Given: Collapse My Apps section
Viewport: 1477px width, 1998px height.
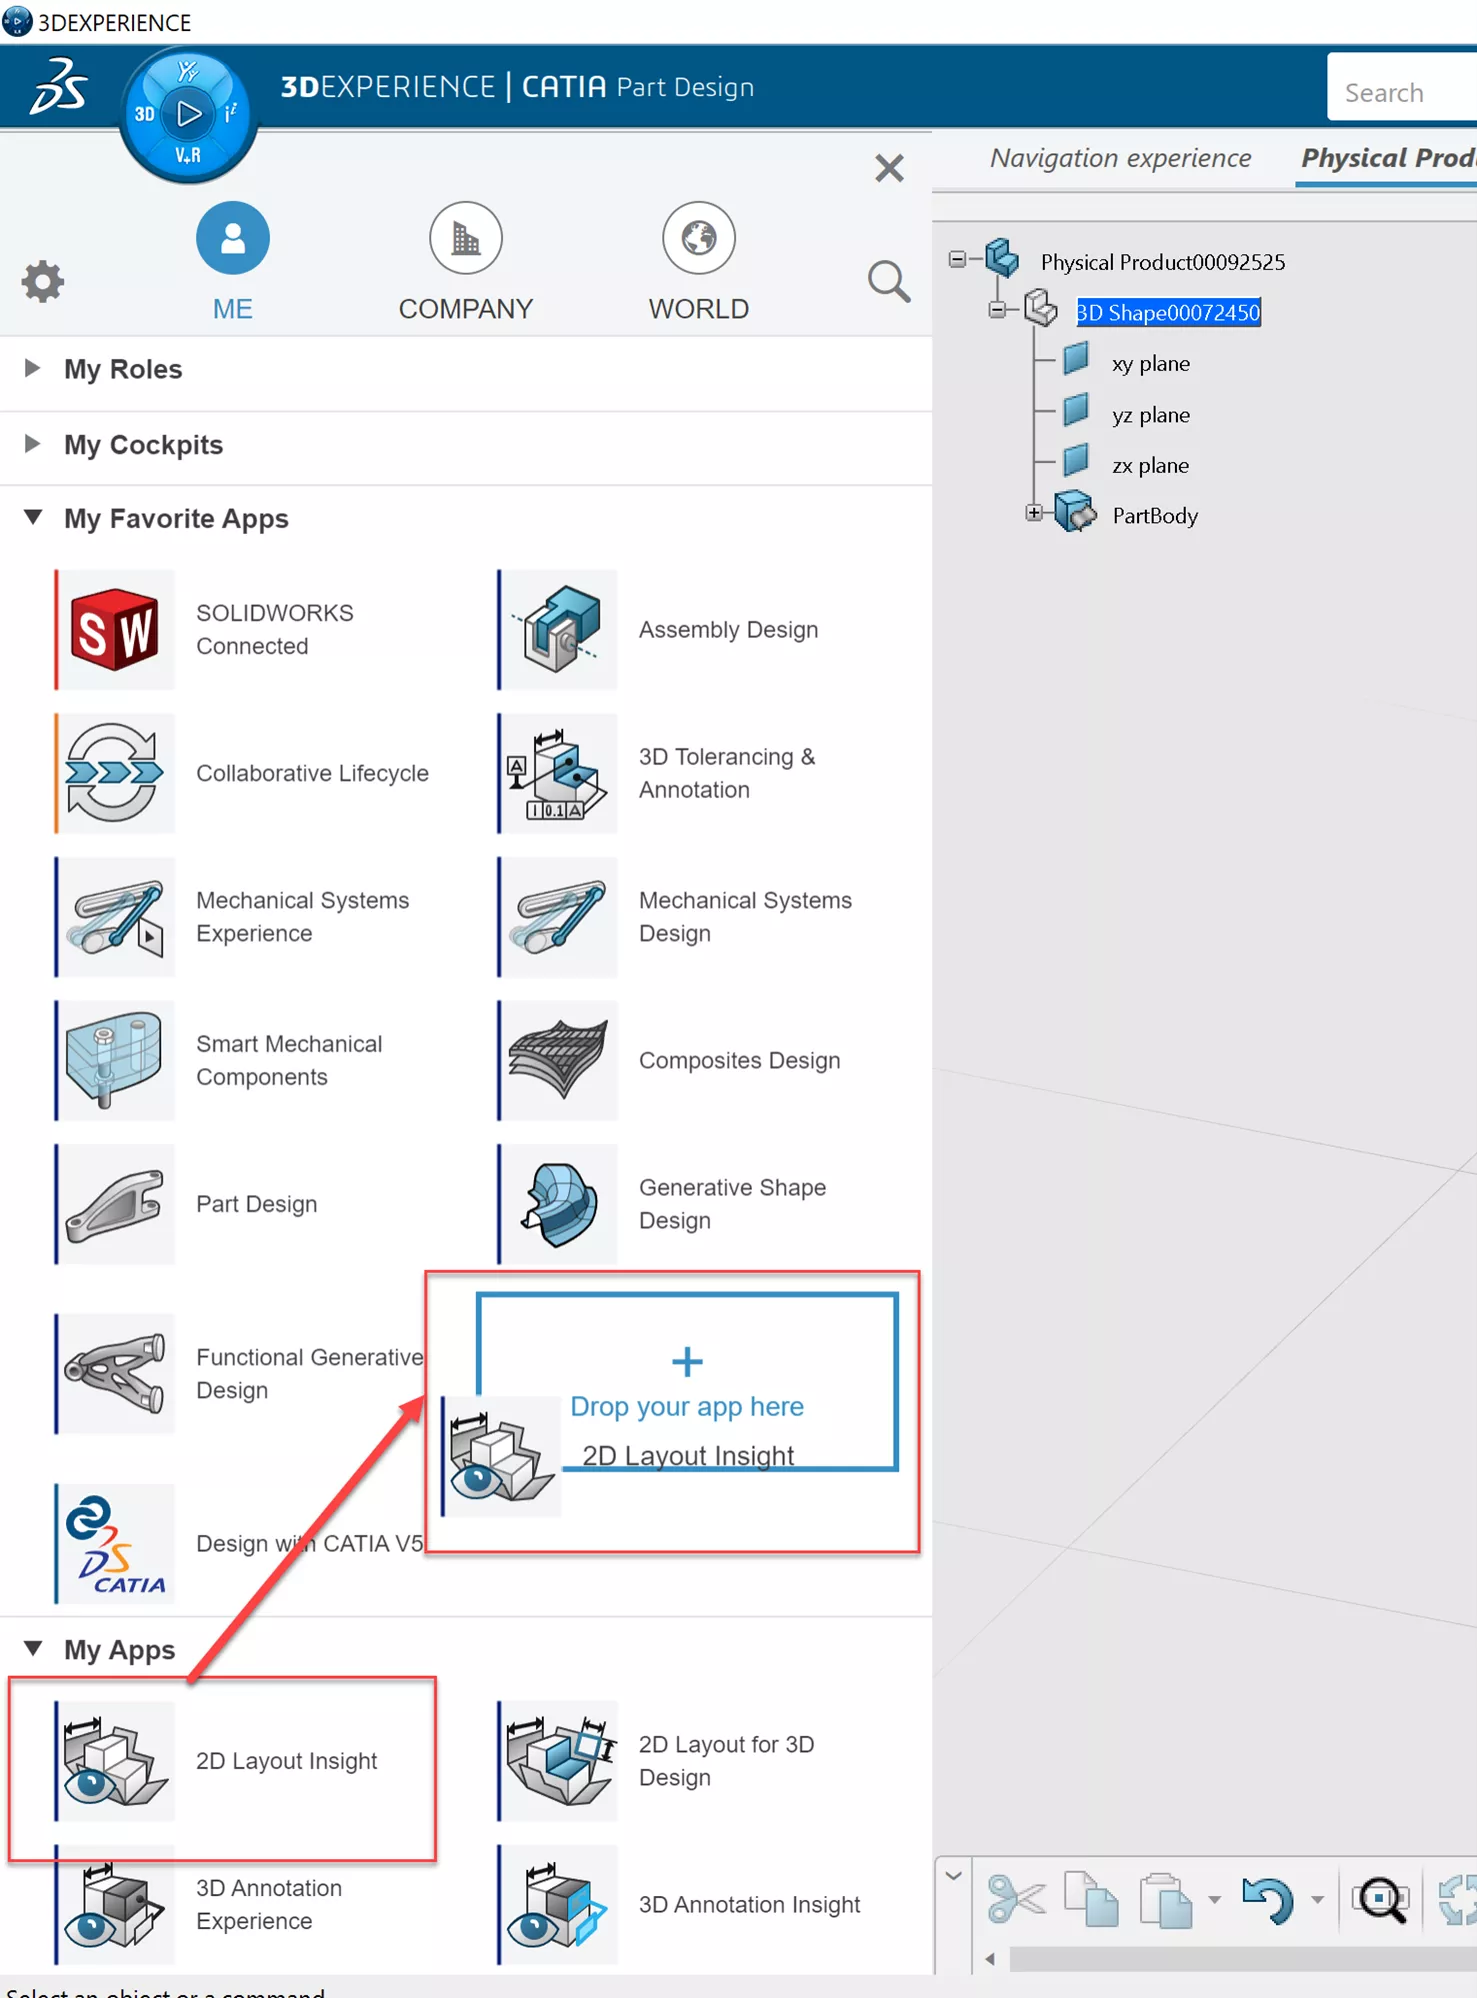Looking at the screenshot, I should (x=33, y=1649).
